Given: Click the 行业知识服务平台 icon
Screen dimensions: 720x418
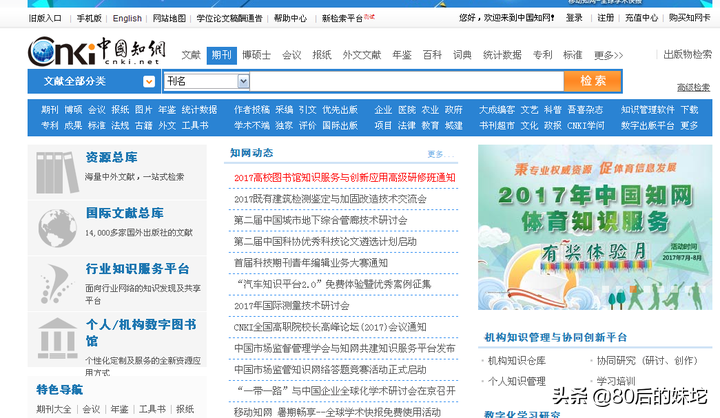Looking at the screenshot, I should [x=56, y=283].
